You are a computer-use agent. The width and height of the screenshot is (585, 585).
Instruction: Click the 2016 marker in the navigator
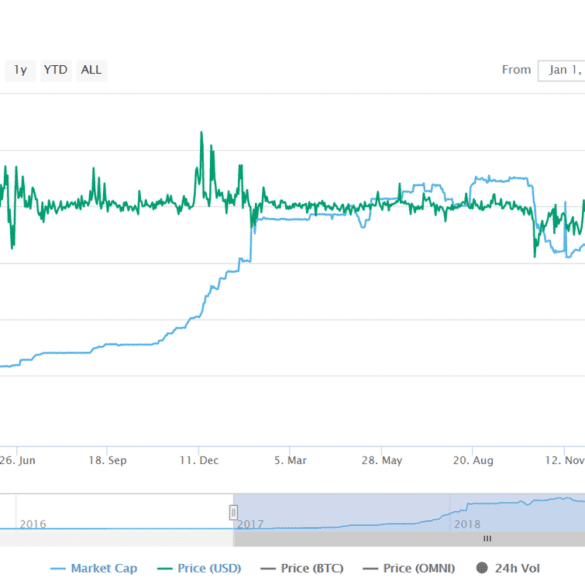(x=33, y=524)
